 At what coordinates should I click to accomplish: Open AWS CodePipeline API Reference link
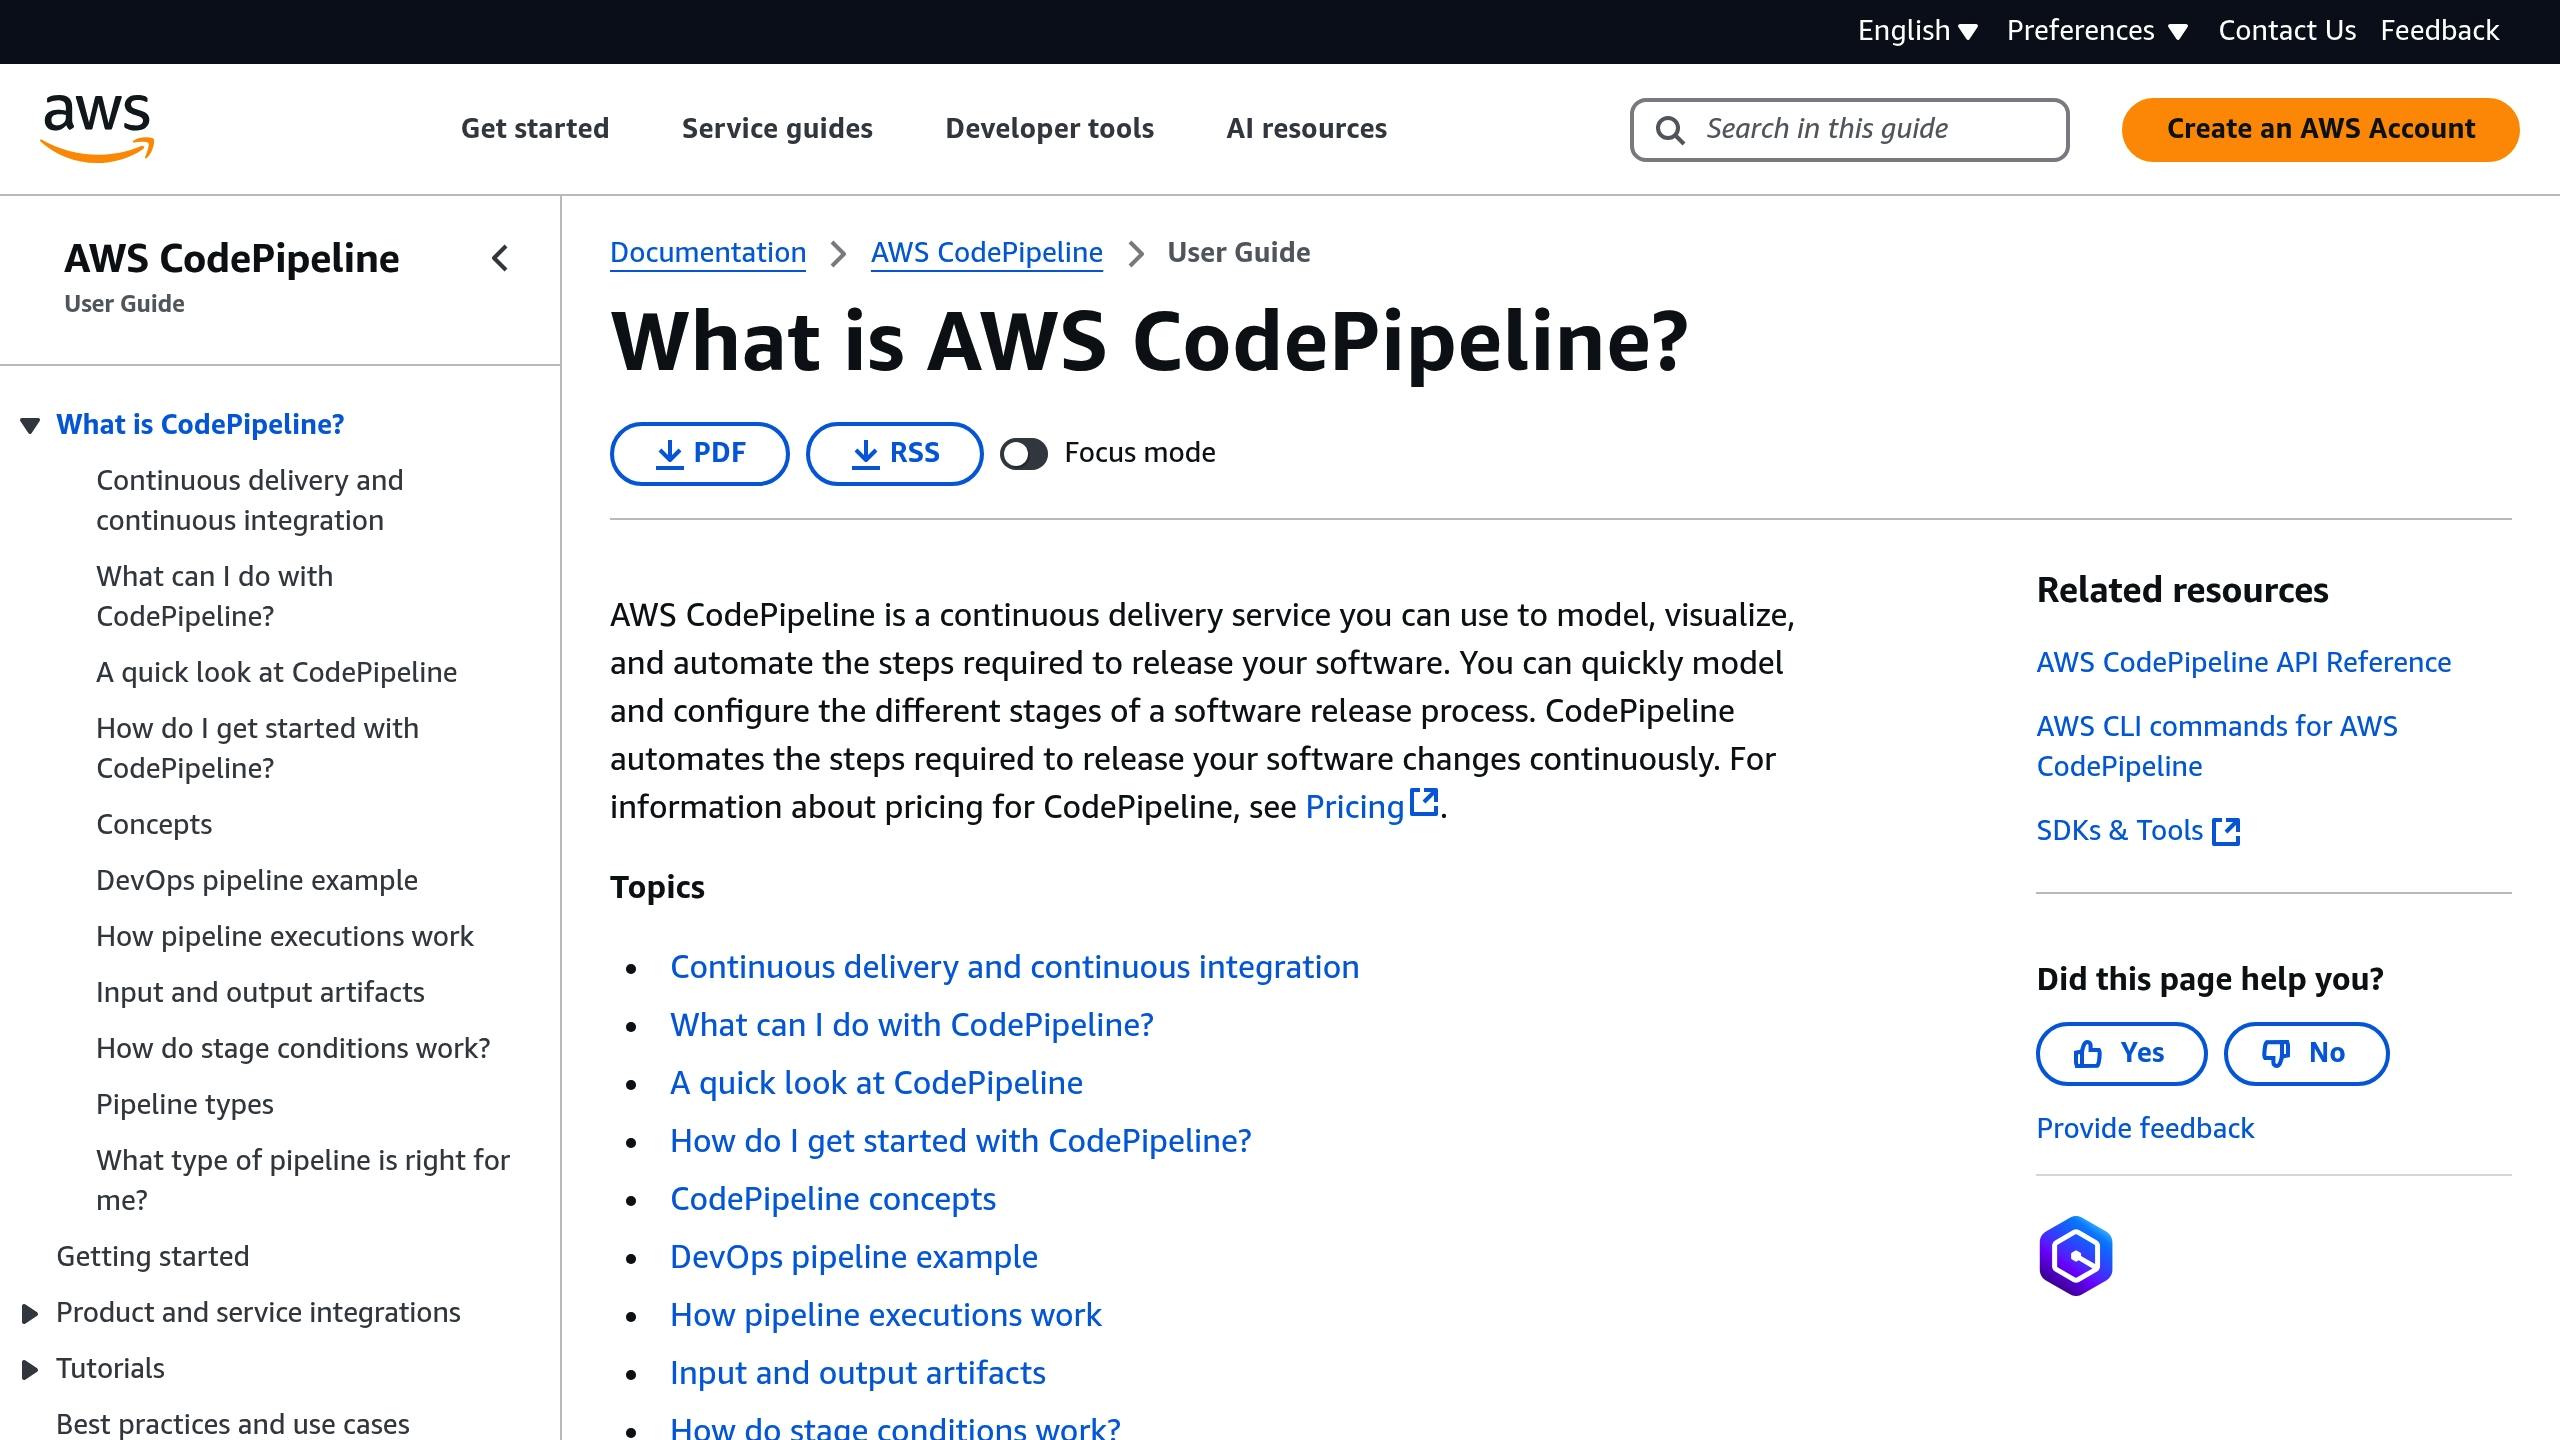tap(2244, 663)
